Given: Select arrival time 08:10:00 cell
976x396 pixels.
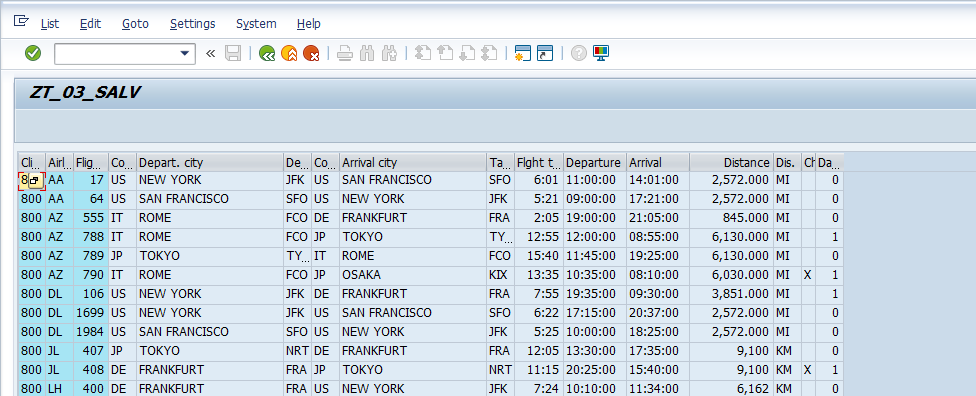Looking at the screenshot, I should click(x=658, y=275).
